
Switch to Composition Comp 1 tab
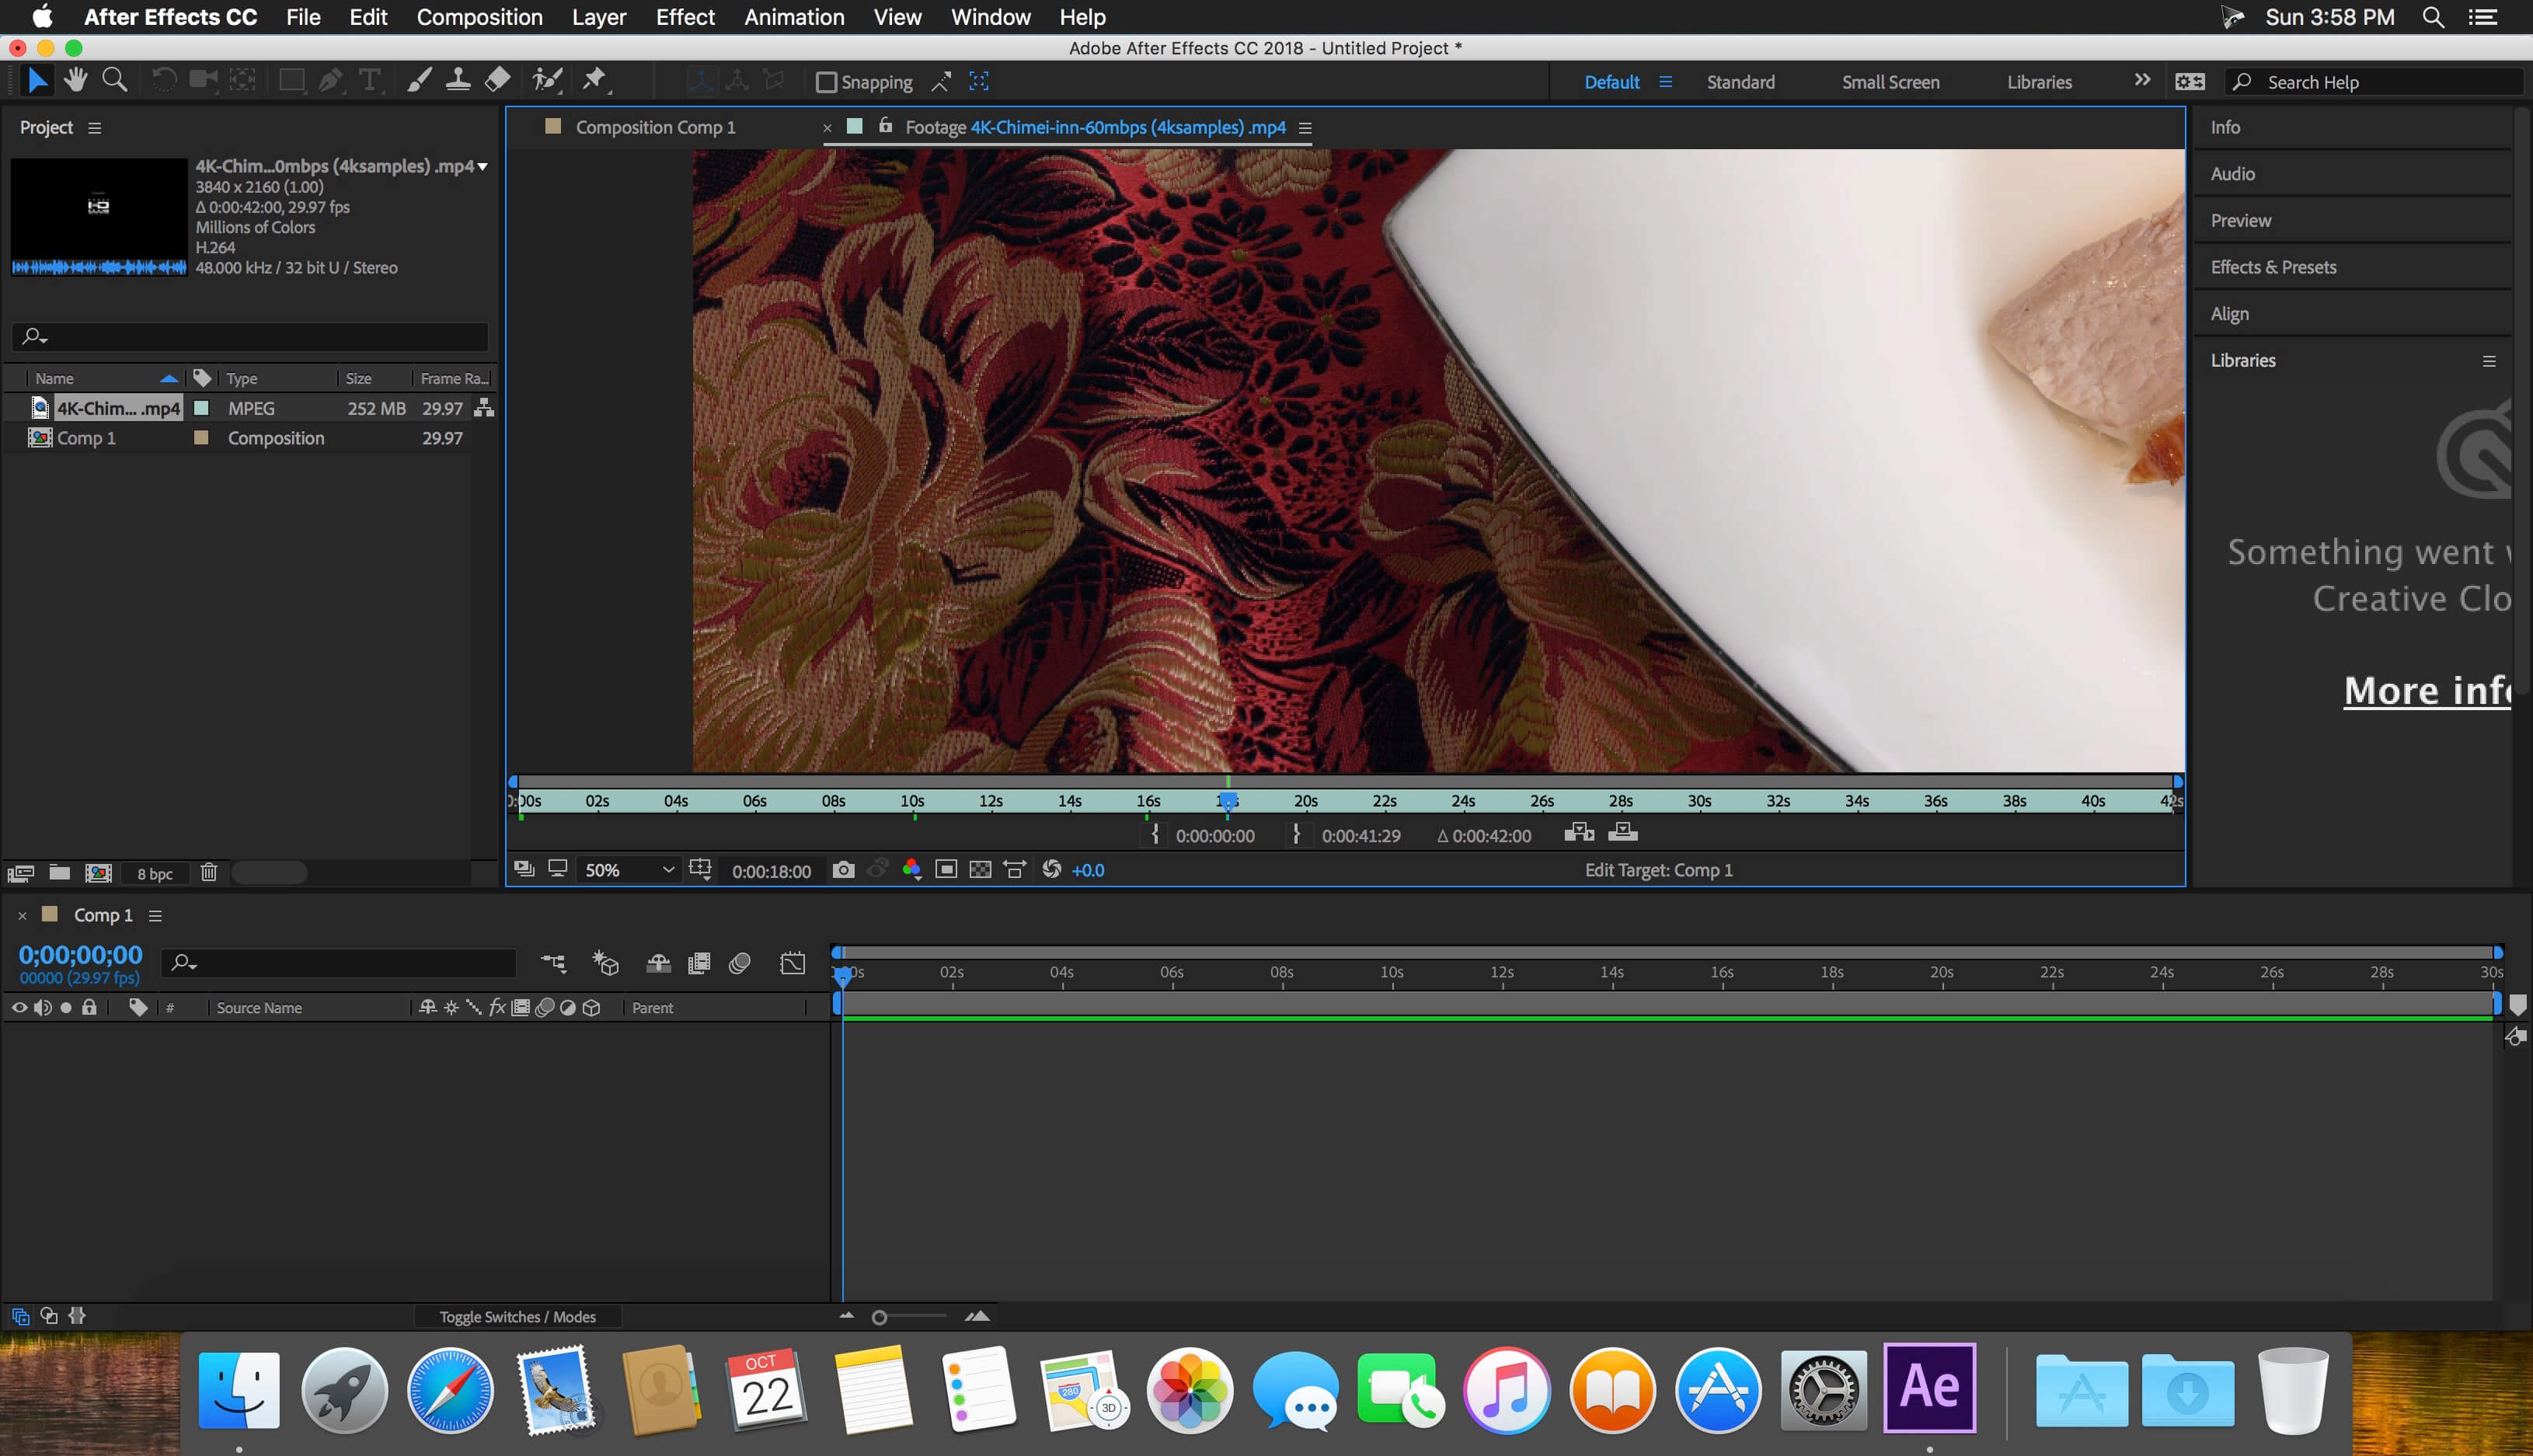(x=654, y=125)
